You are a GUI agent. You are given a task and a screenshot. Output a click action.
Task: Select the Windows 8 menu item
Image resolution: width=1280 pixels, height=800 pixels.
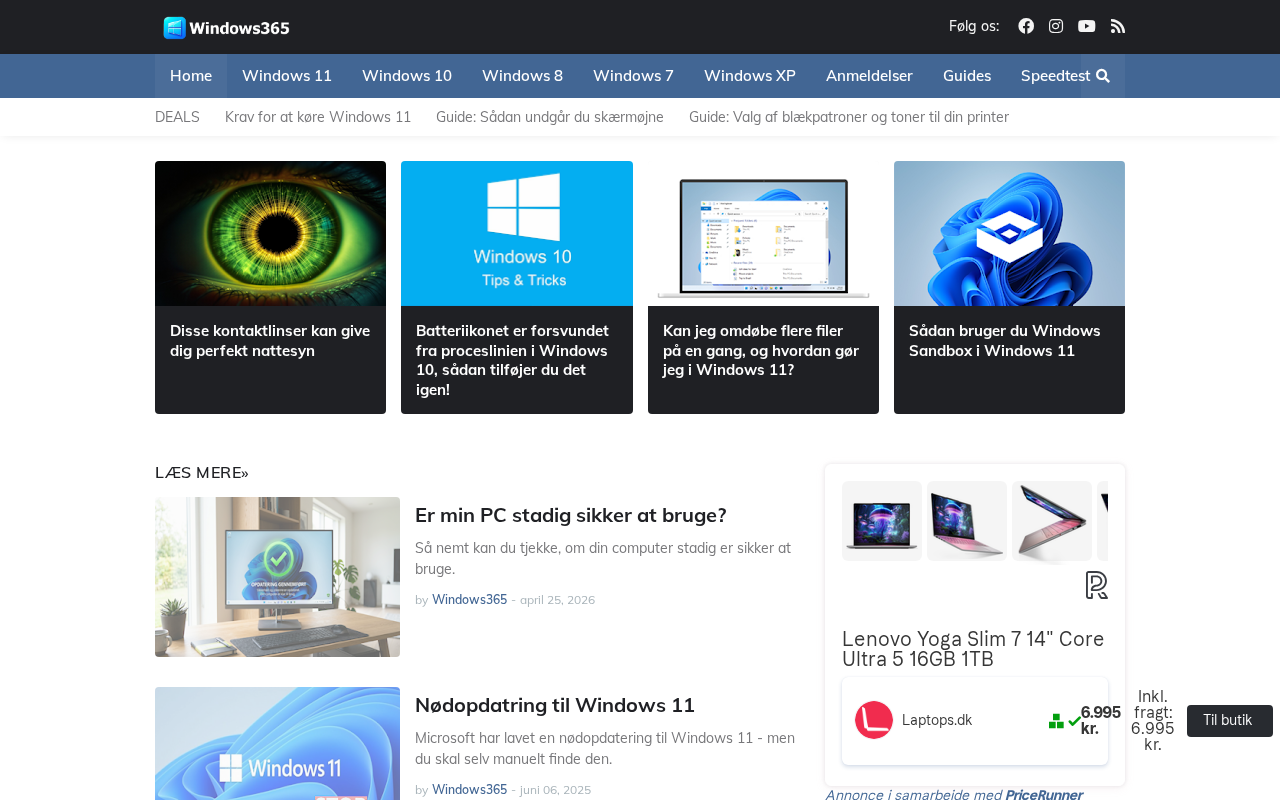point(522,76)
